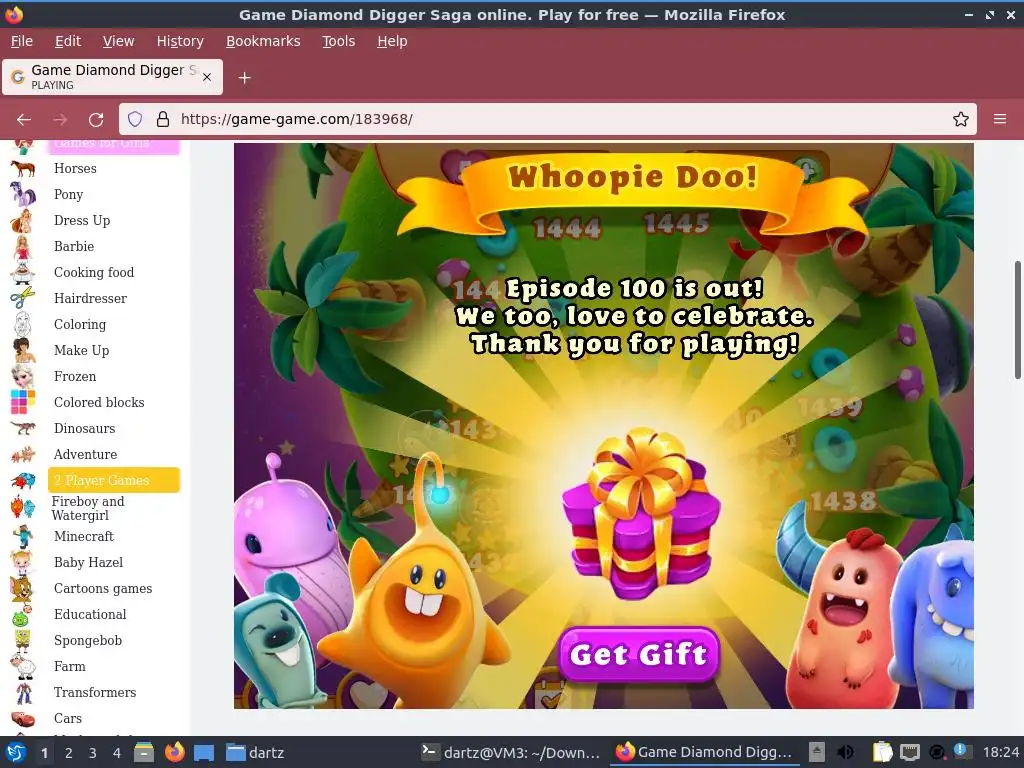Open the Educational category
This screenshot has width=1024, height=768.
(90, 615)
